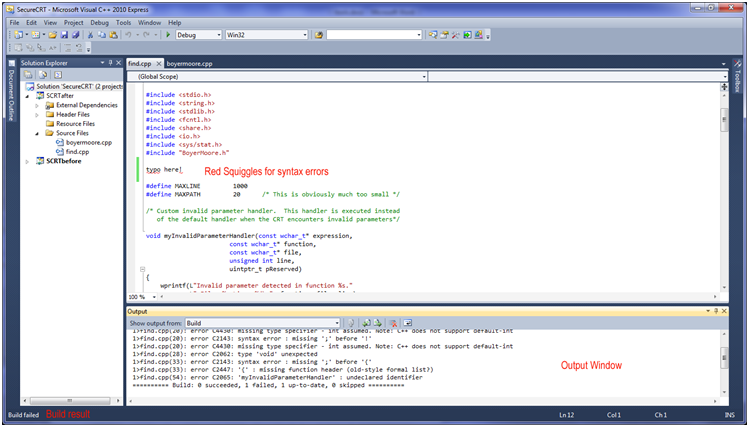Close the find.cpp tab with its X
The height and width of the screenshot is (427, 749).
click(x=159, y=64)
